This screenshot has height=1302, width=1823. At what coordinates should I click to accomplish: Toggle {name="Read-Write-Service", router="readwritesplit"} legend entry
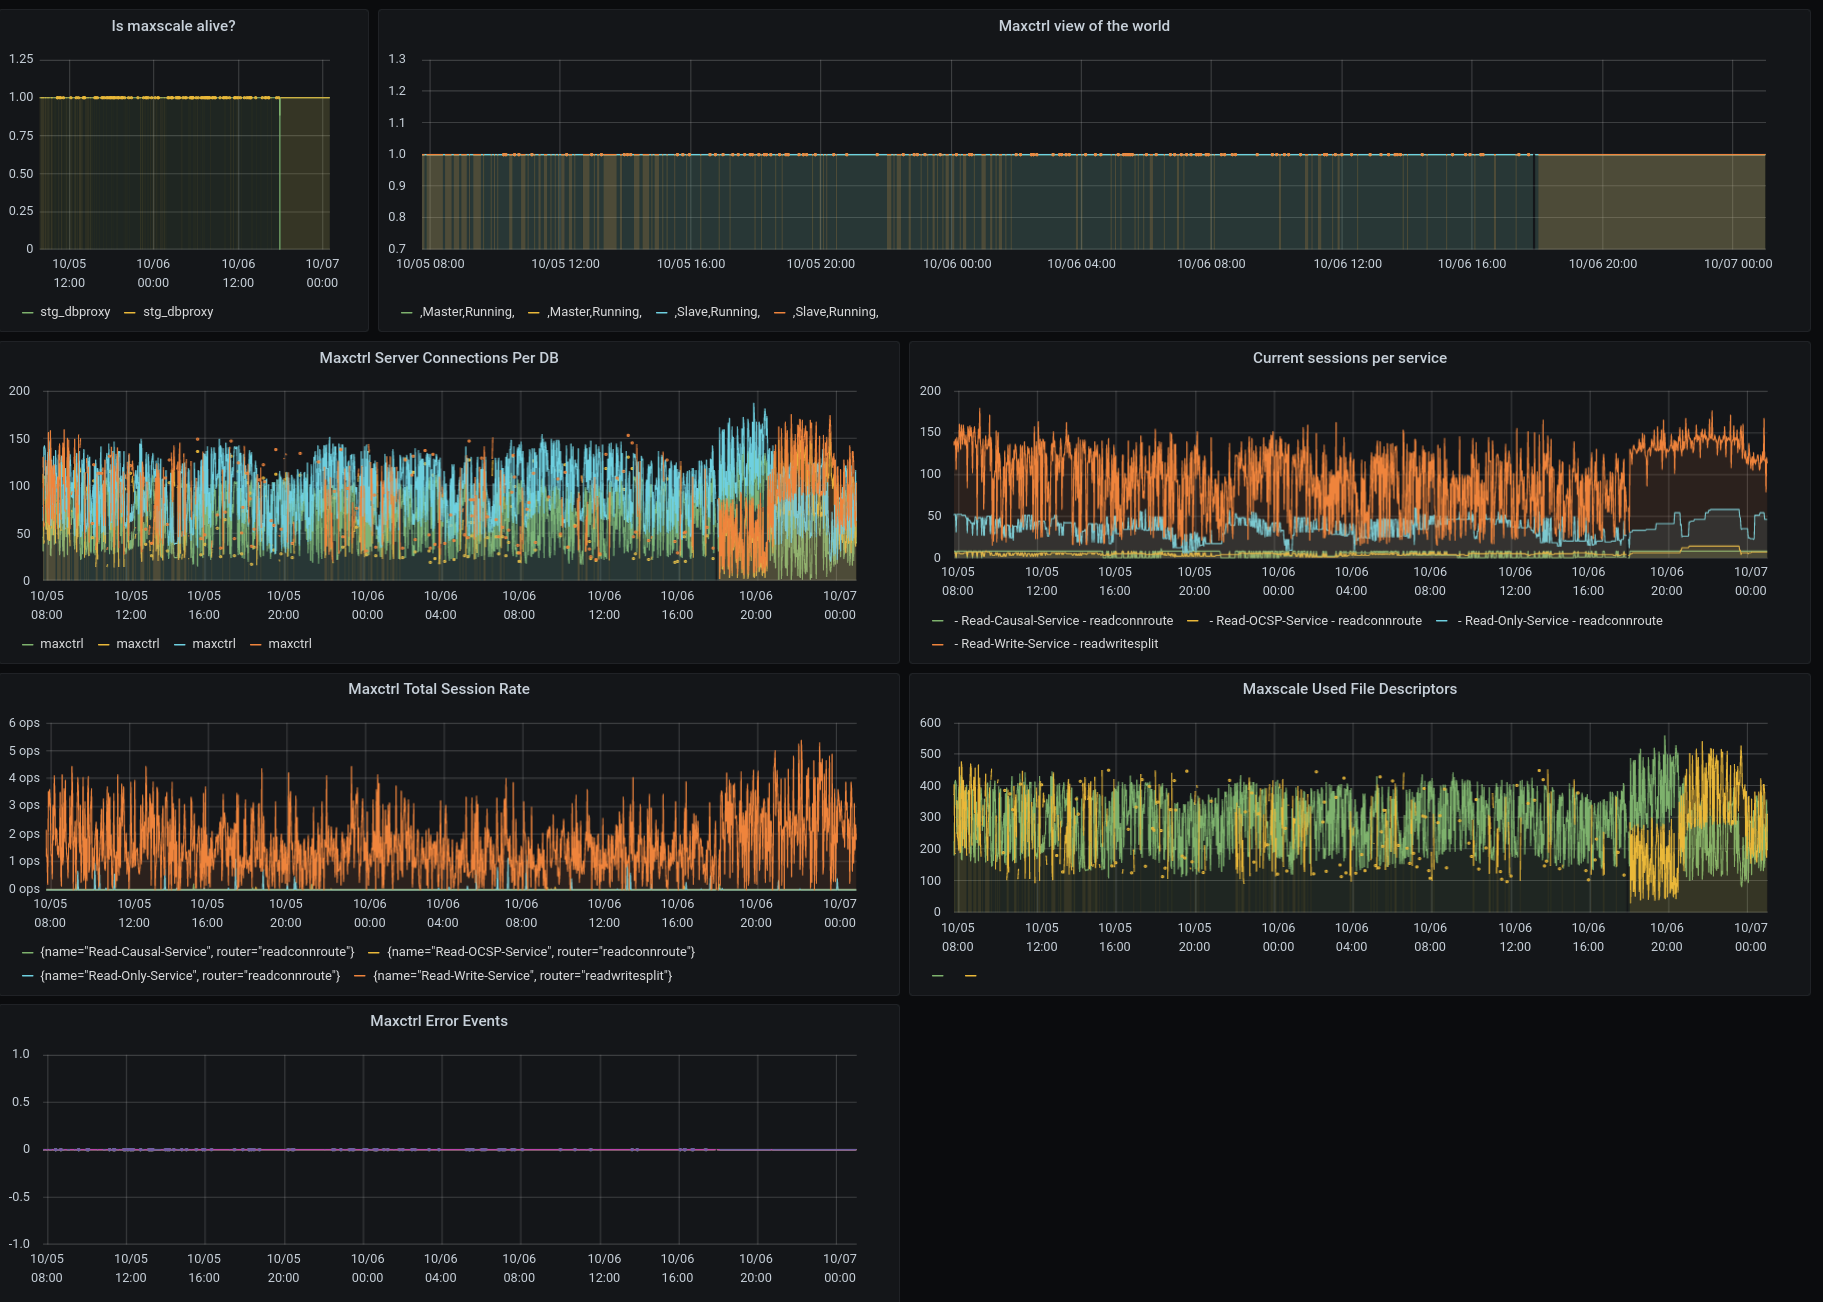point(522,976)
